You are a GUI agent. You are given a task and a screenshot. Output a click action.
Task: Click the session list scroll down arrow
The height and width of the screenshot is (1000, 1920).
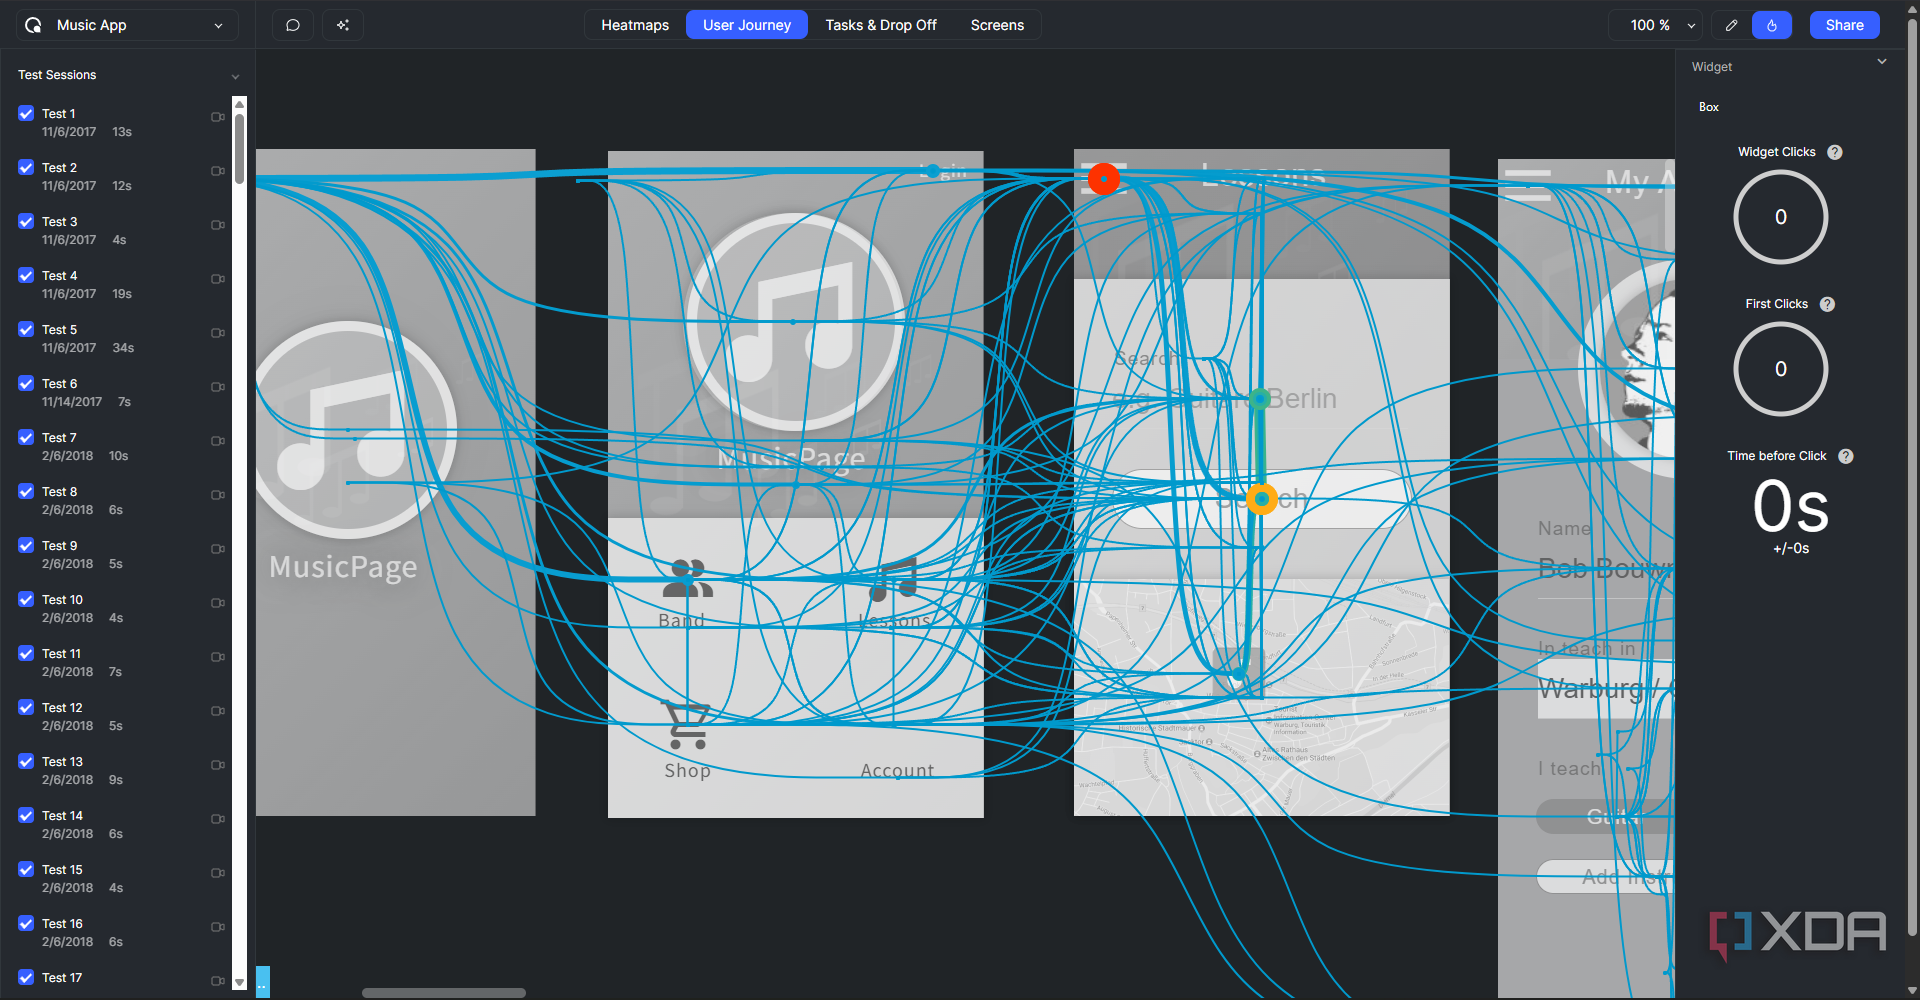tap(239, 983)
